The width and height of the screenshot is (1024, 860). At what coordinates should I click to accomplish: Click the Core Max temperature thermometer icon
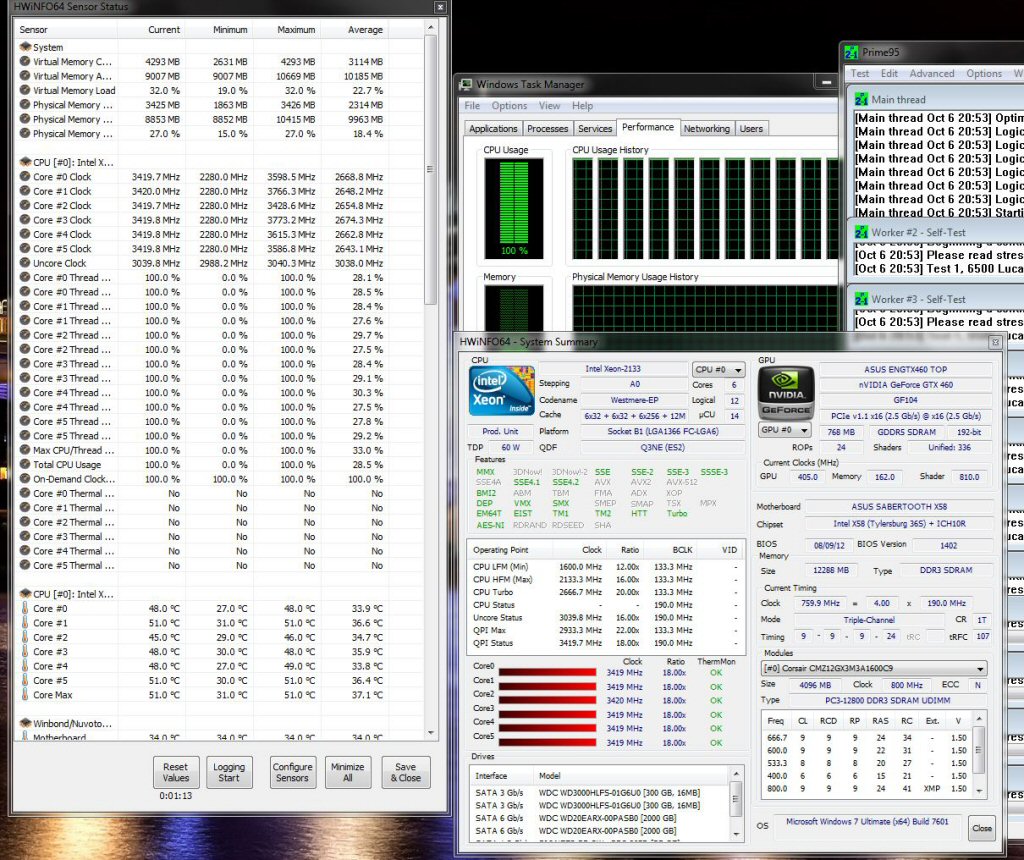point(25,695)
